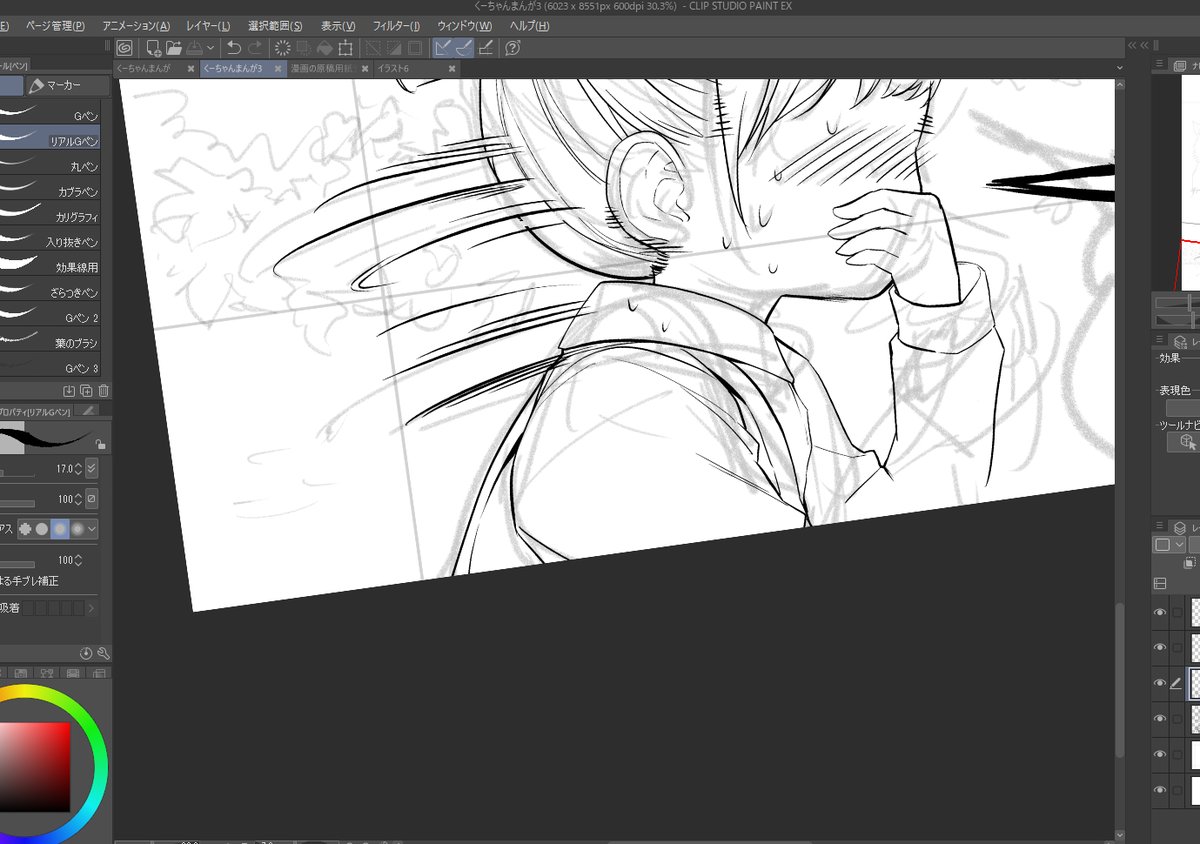This screenshot has height=844, width=1200.
Task: Open the アニメーション(A) menu
Action: (x=136, y=25)
